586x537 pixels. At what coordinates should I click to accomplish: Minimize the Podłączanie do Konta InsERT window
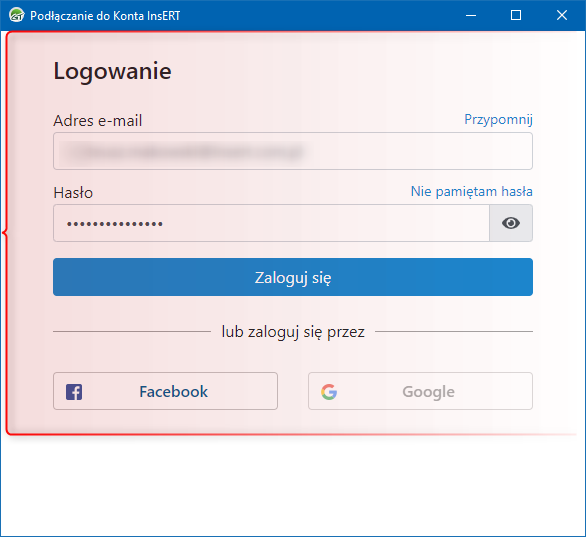(471, 15)
